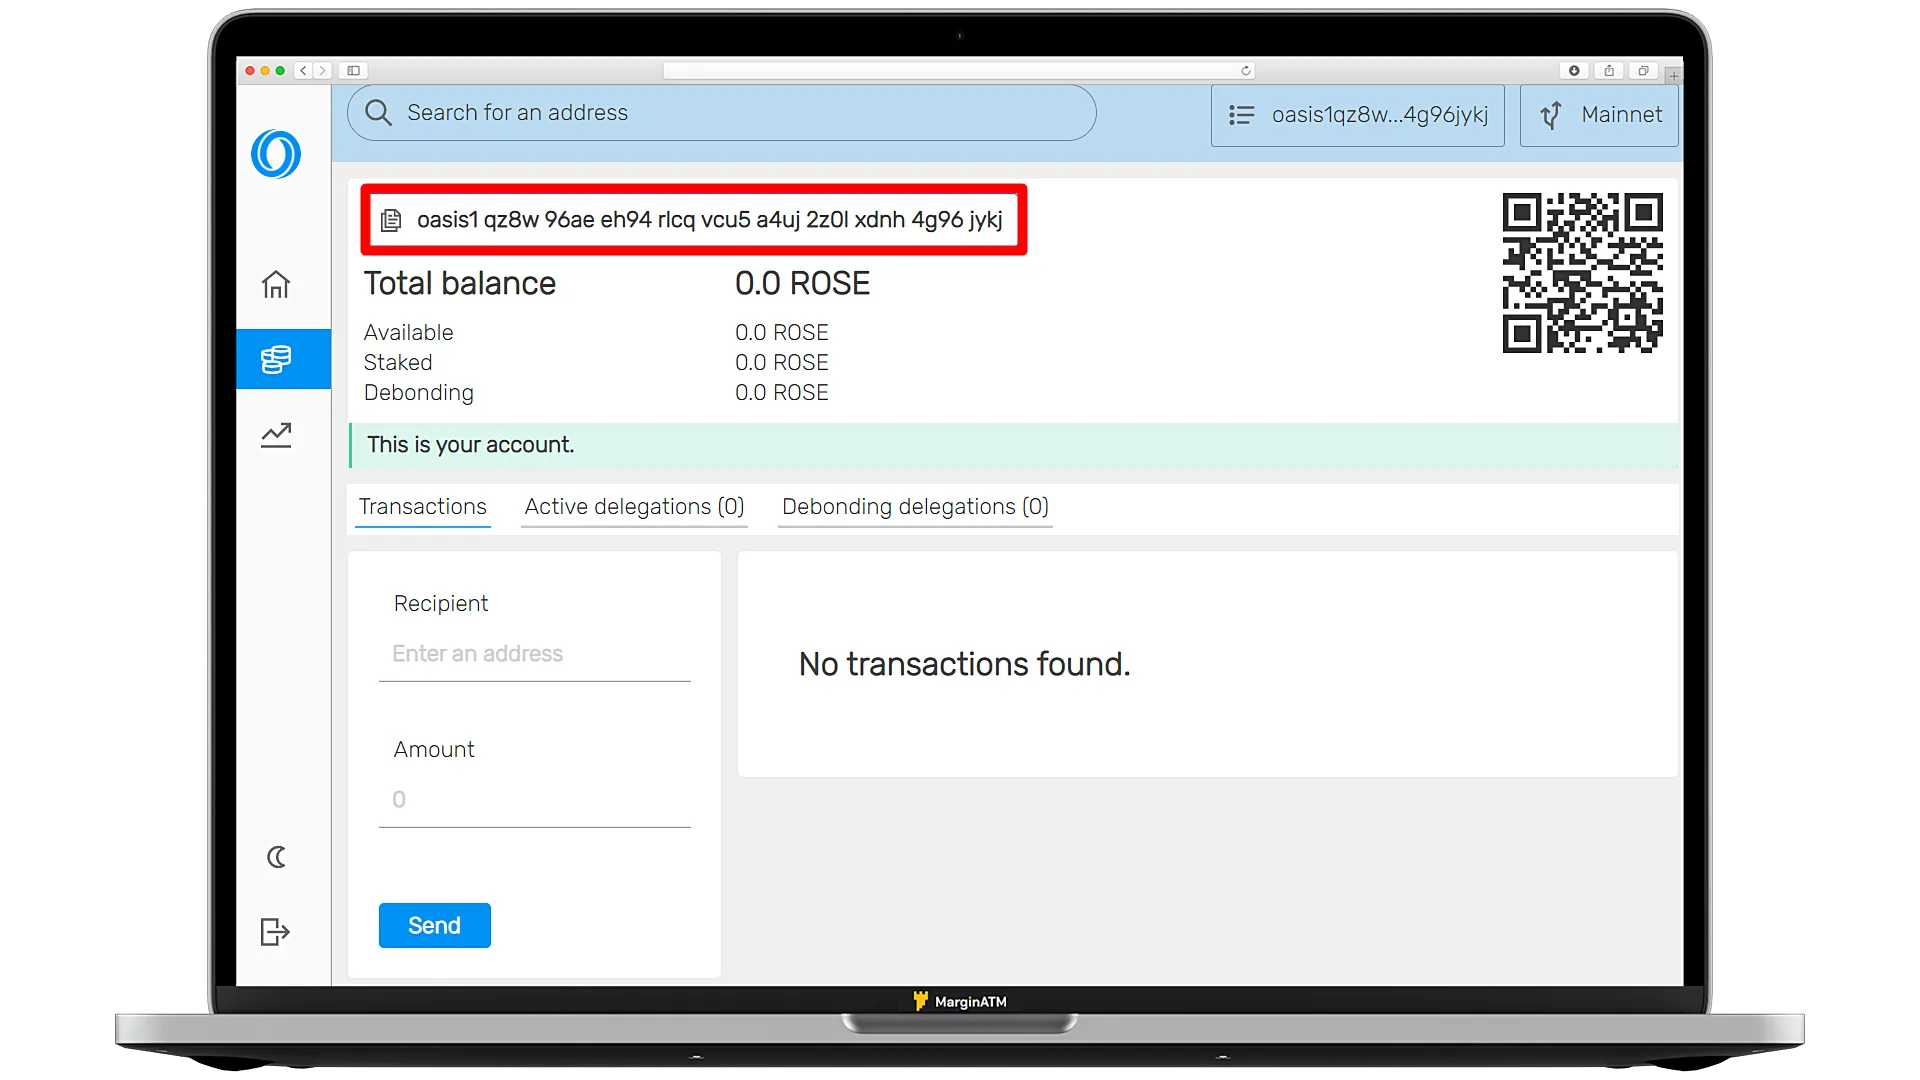Open the staking chart icon in the sidebar

[x=276, y=435]
